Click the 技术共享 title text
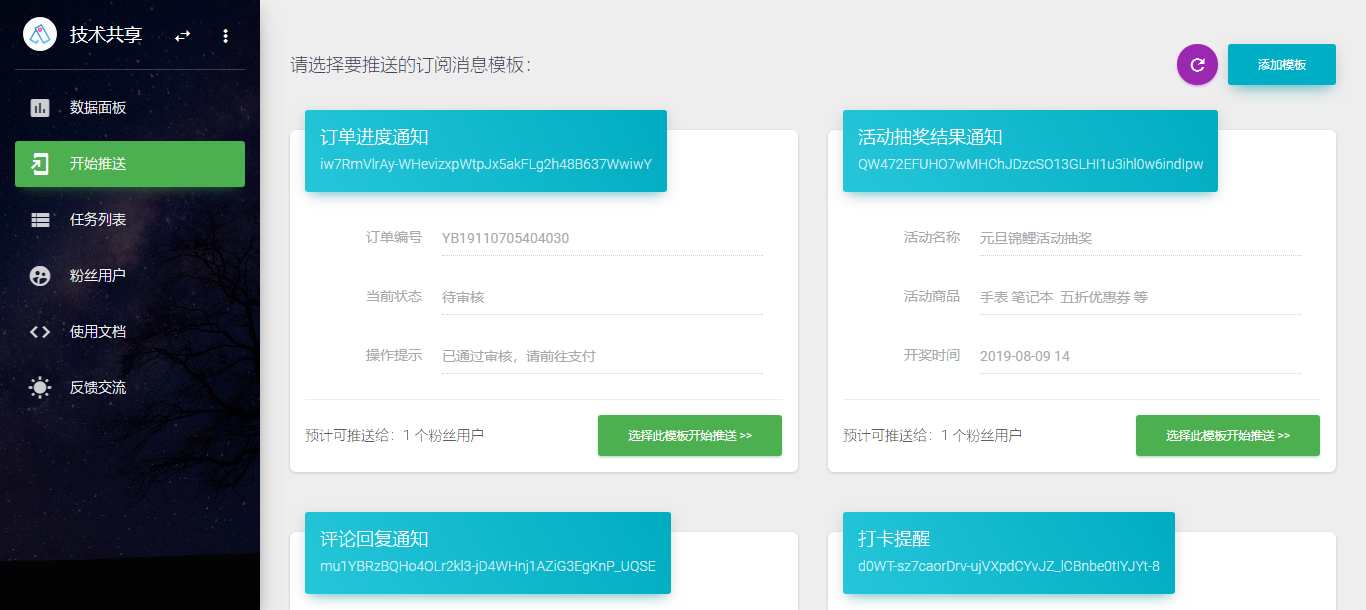 (x=106, y=35)
